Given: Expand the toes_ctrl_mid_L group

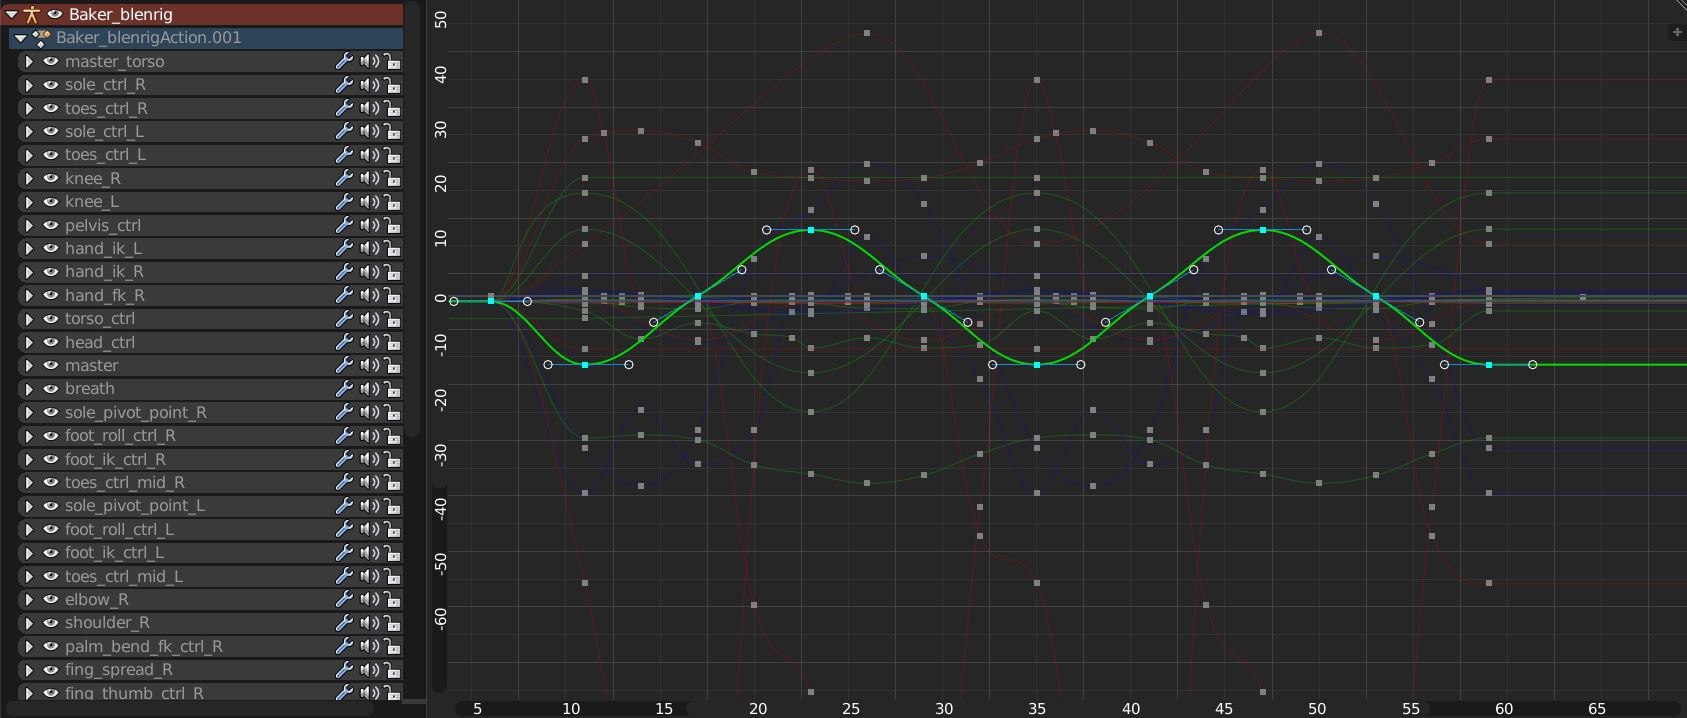Looking at the screenshot, I should (x=29, y=576).
